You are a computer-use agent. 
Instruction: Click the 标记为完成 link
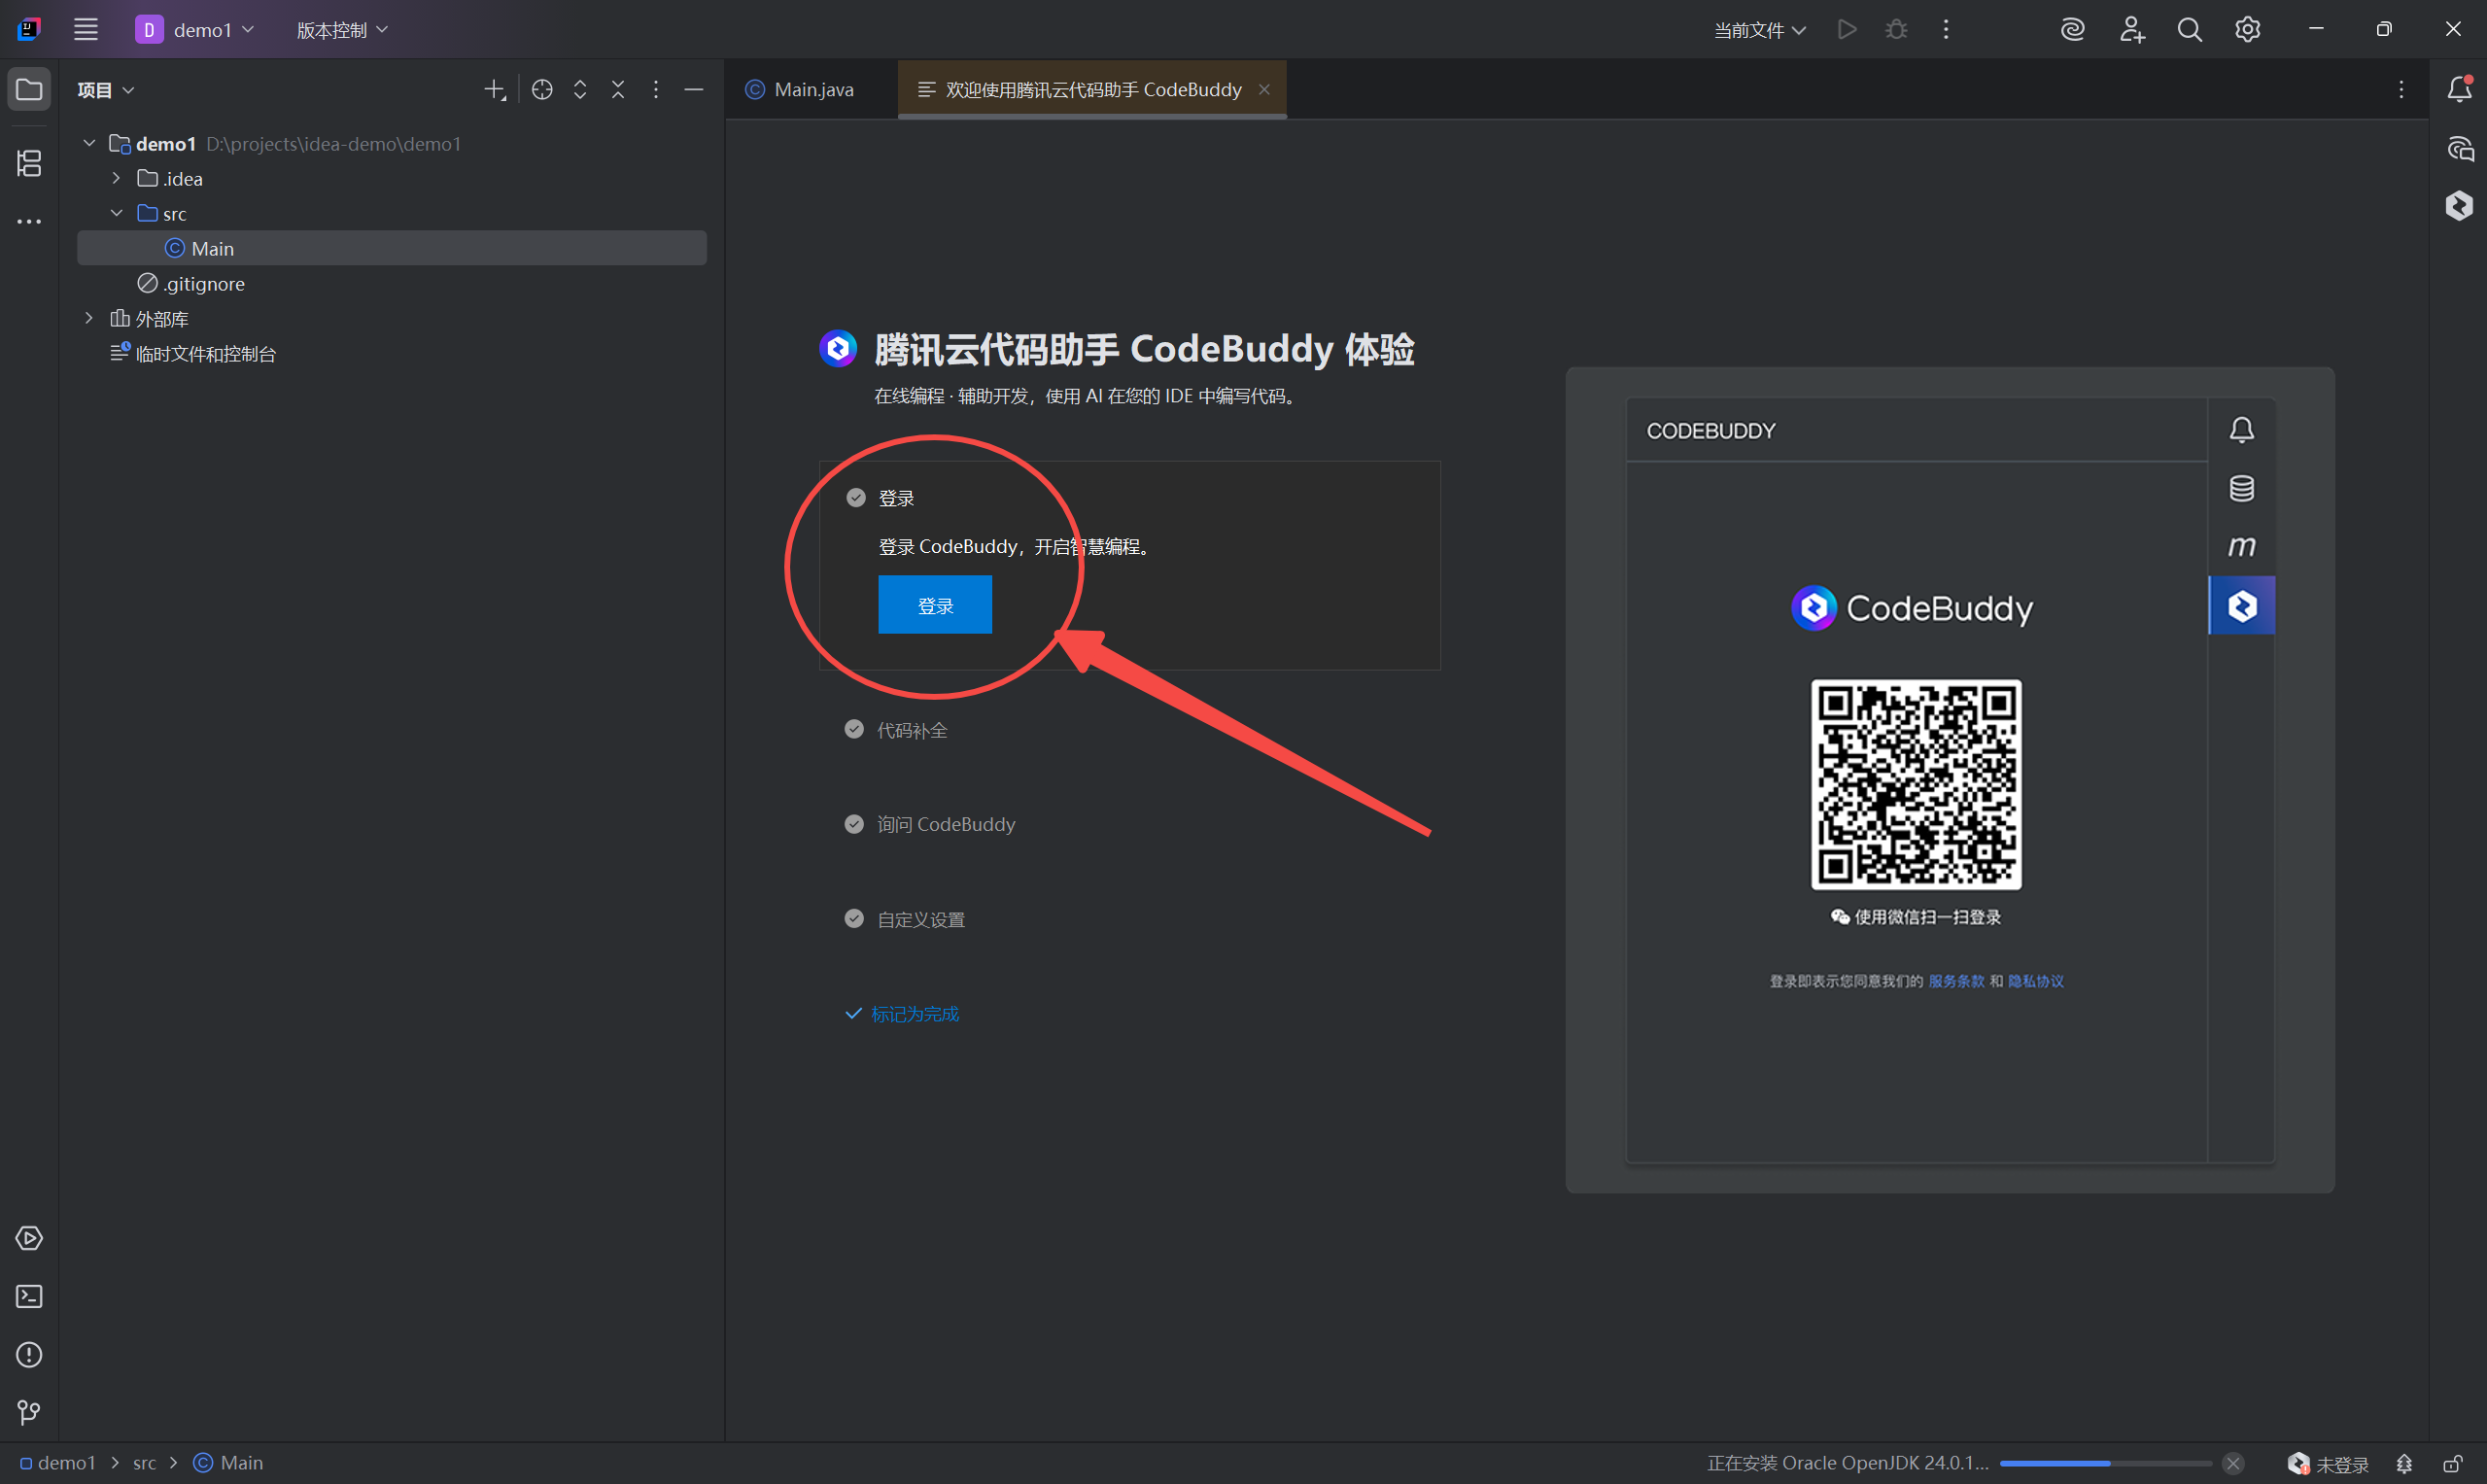pos(913,1014)
